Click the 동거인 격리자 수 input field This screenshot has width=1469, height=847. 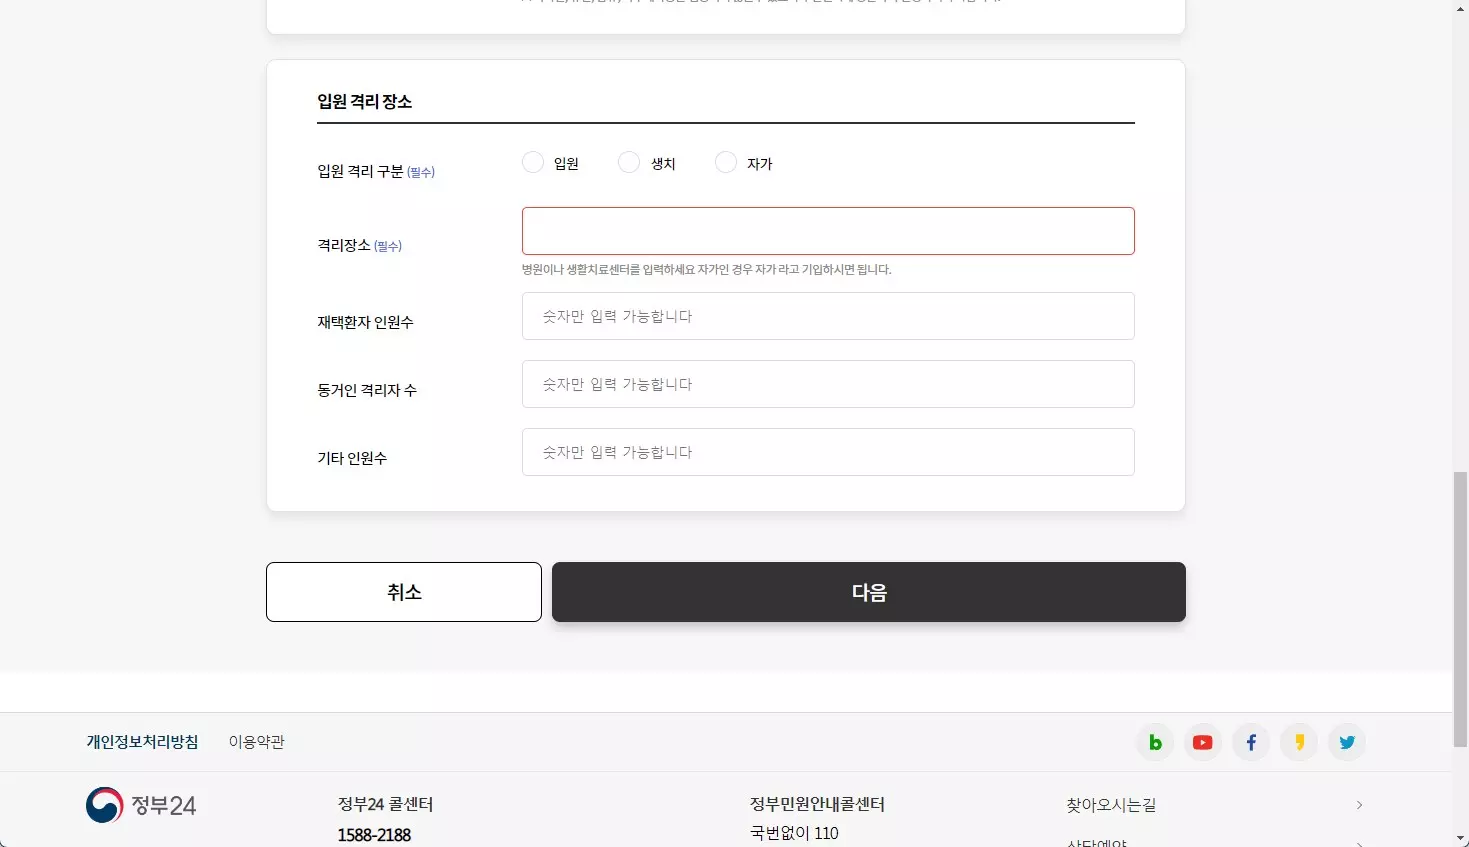click(x=828, y=384)
